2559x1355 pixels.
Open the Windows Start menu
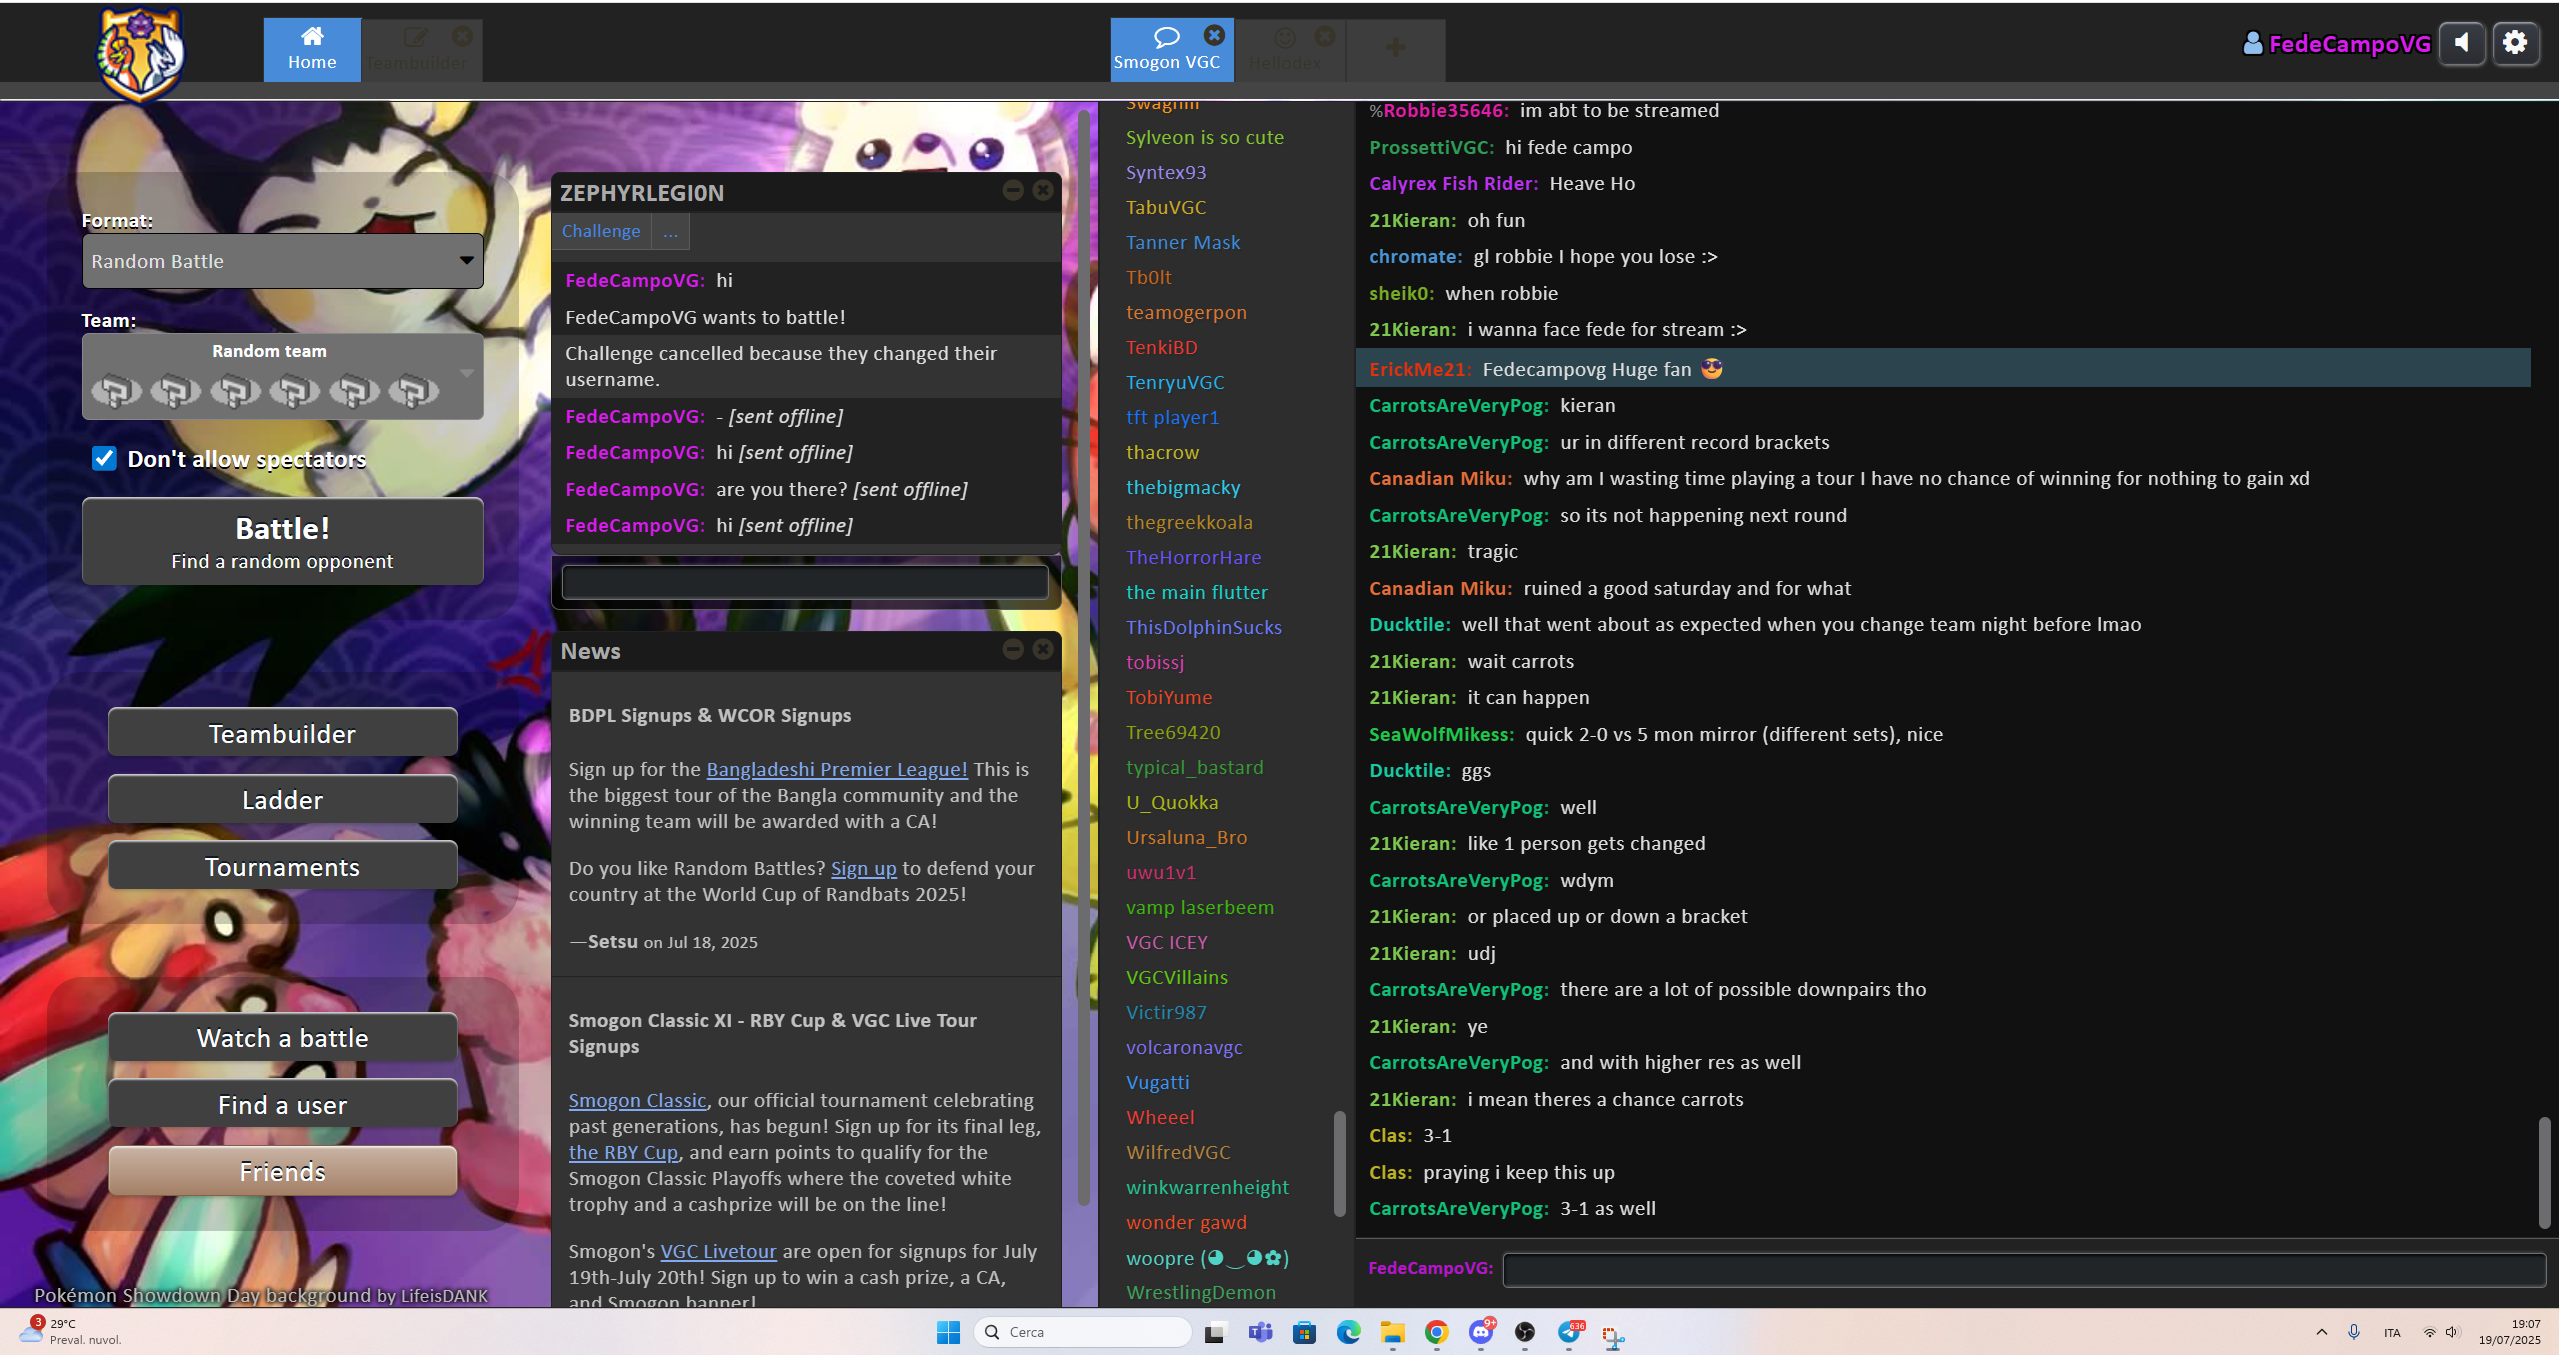tap(948, 1332)
